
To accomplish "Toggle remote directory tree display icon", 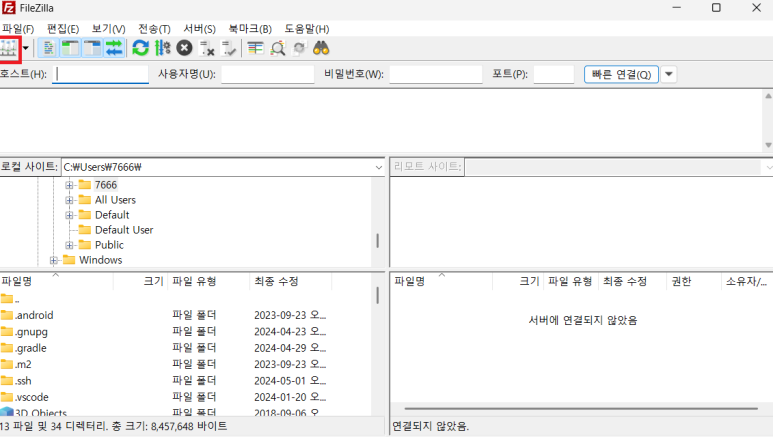I will click(x=92, y=48).
